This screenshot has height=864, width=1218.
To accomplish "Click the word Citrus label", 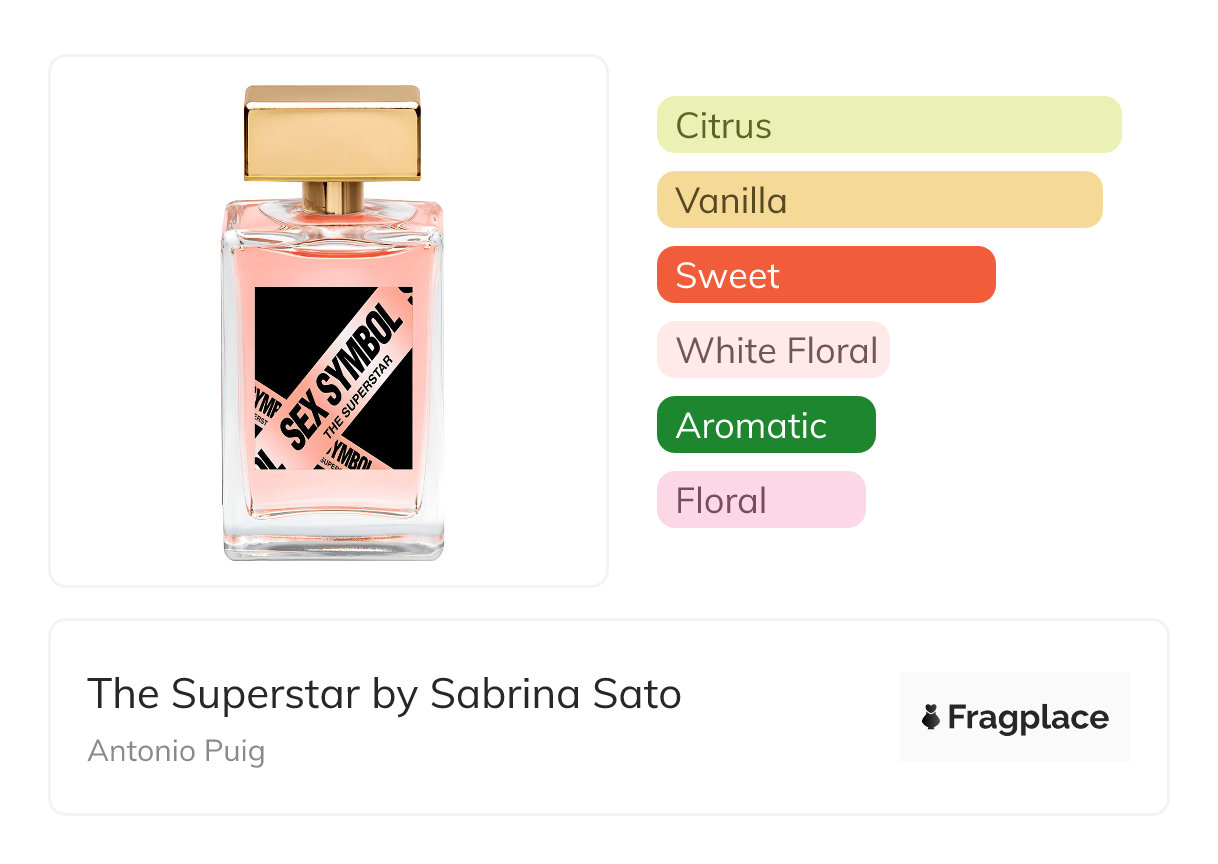I will pos(724,126).
